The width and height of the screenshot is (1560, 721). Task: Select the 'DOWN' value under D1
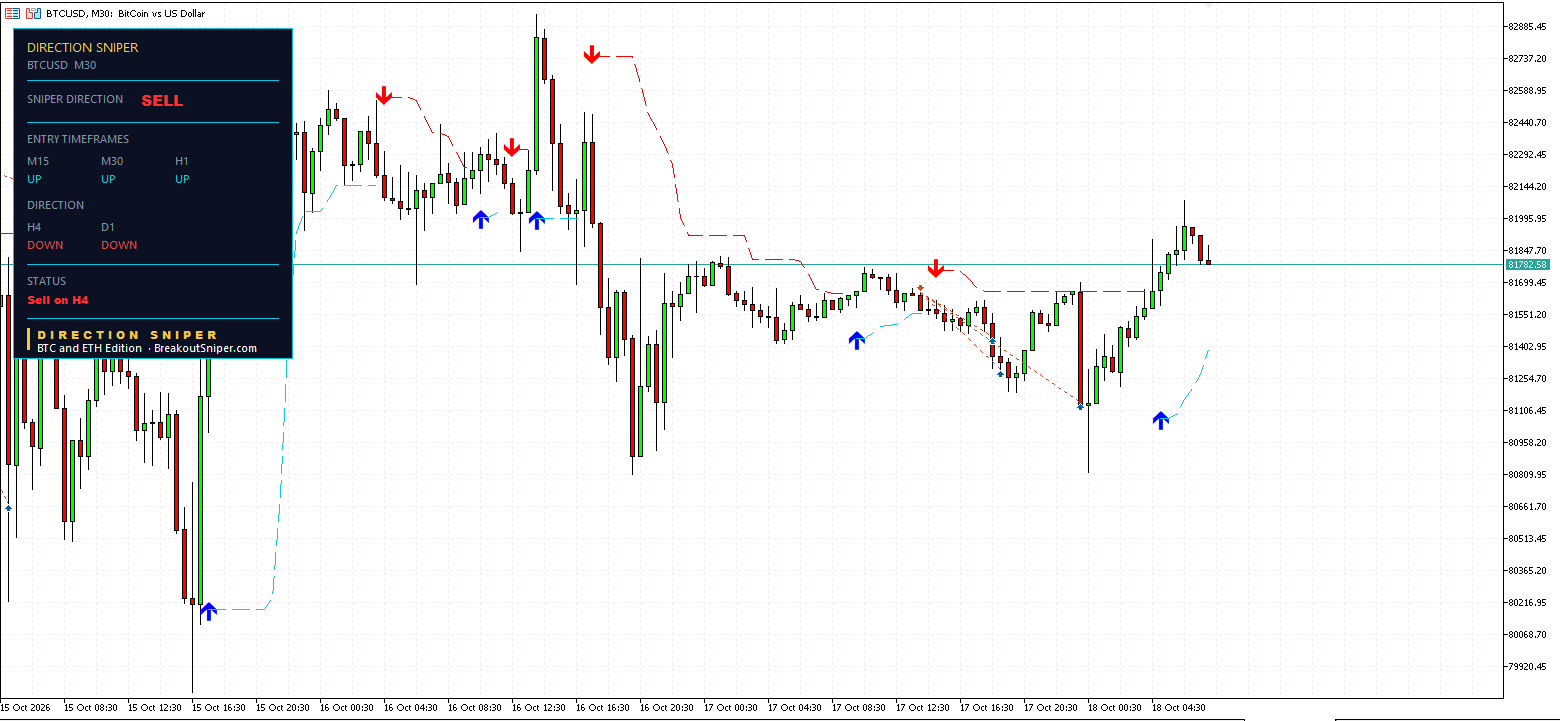119,245
